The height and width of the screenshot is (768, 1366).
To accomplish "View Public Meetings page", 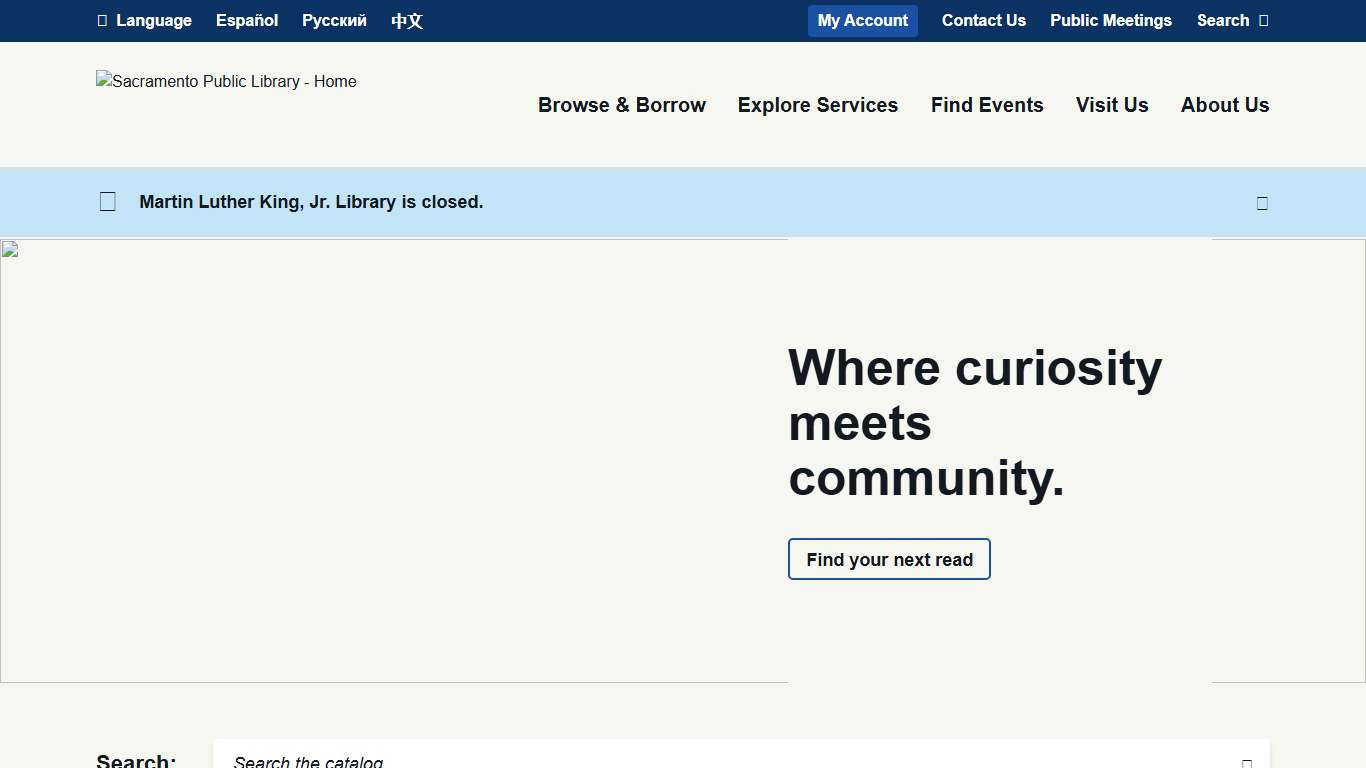I will pos(1110,20).
